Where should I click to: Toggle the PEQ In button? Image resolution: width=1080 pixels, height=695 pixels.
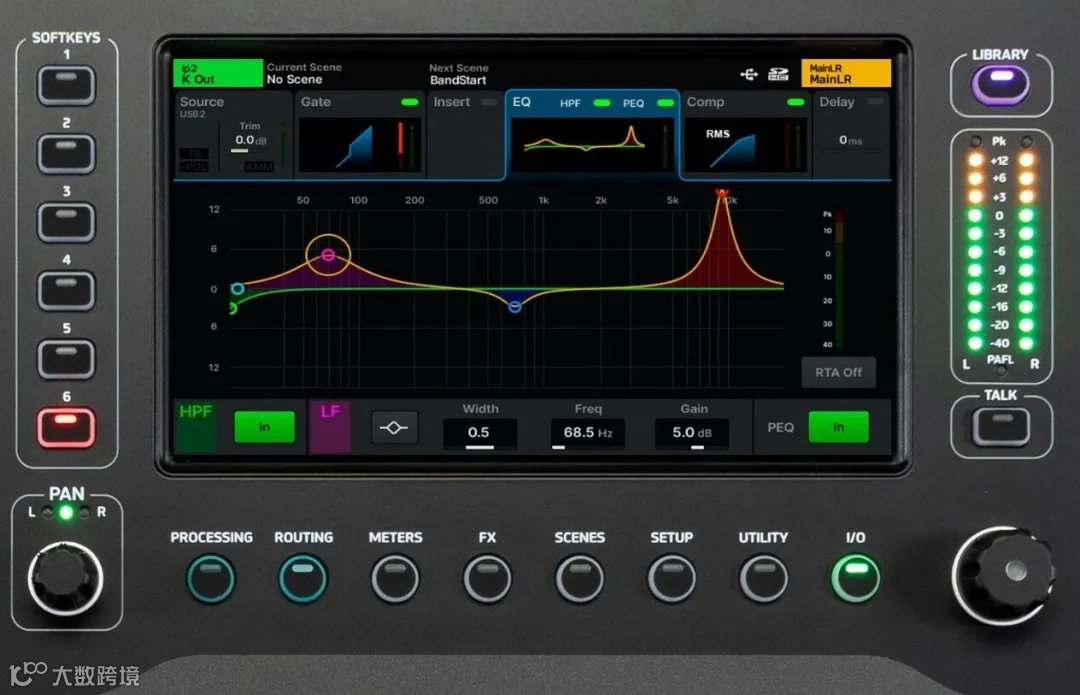coord(838,427)
